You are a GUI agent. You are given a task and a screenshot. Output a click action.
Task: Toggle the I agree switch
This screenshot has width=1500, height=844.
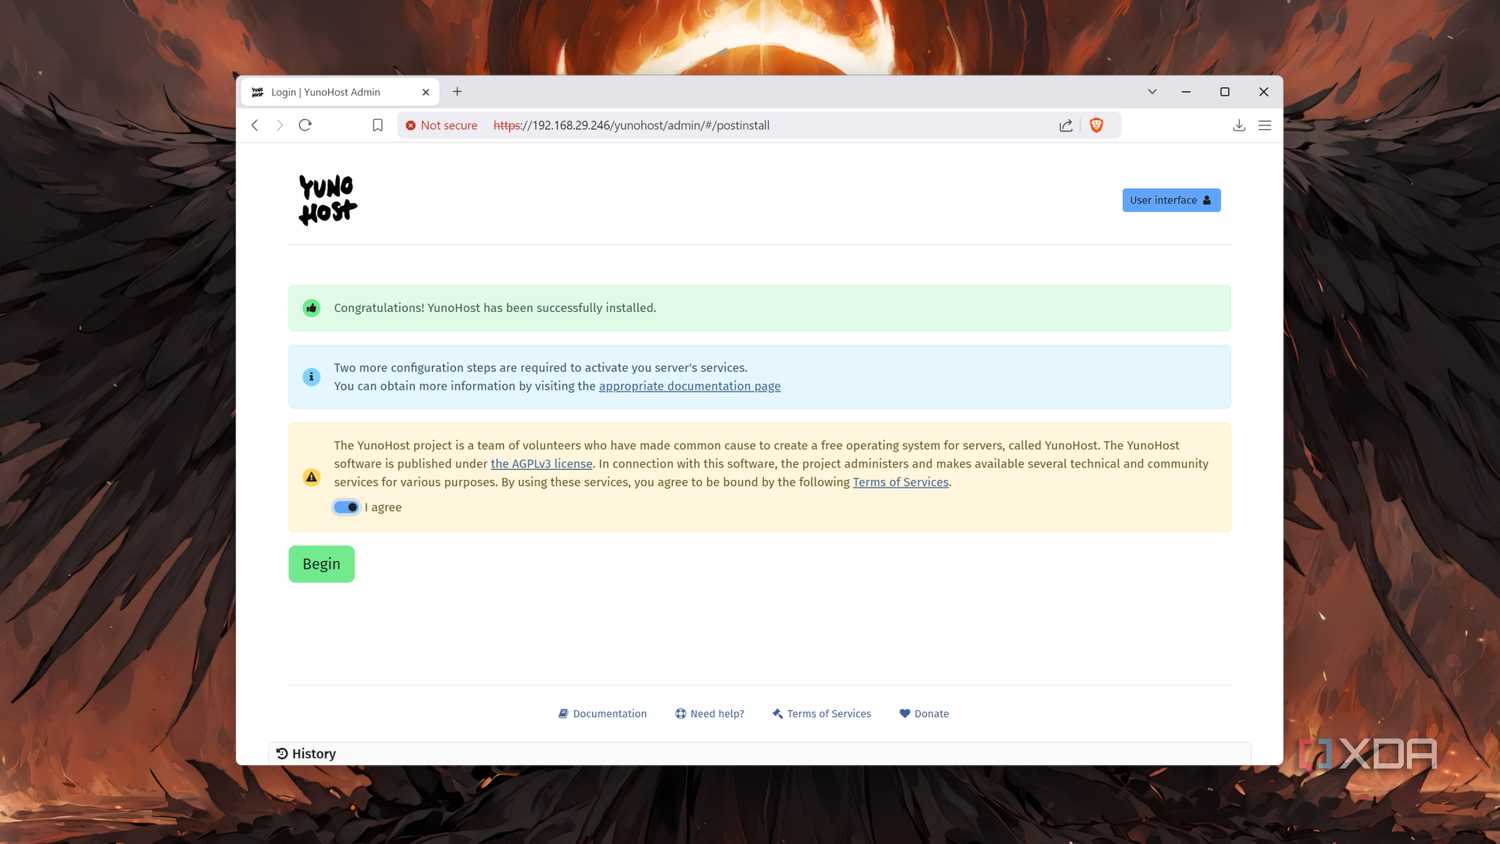(x=346, y=507)
